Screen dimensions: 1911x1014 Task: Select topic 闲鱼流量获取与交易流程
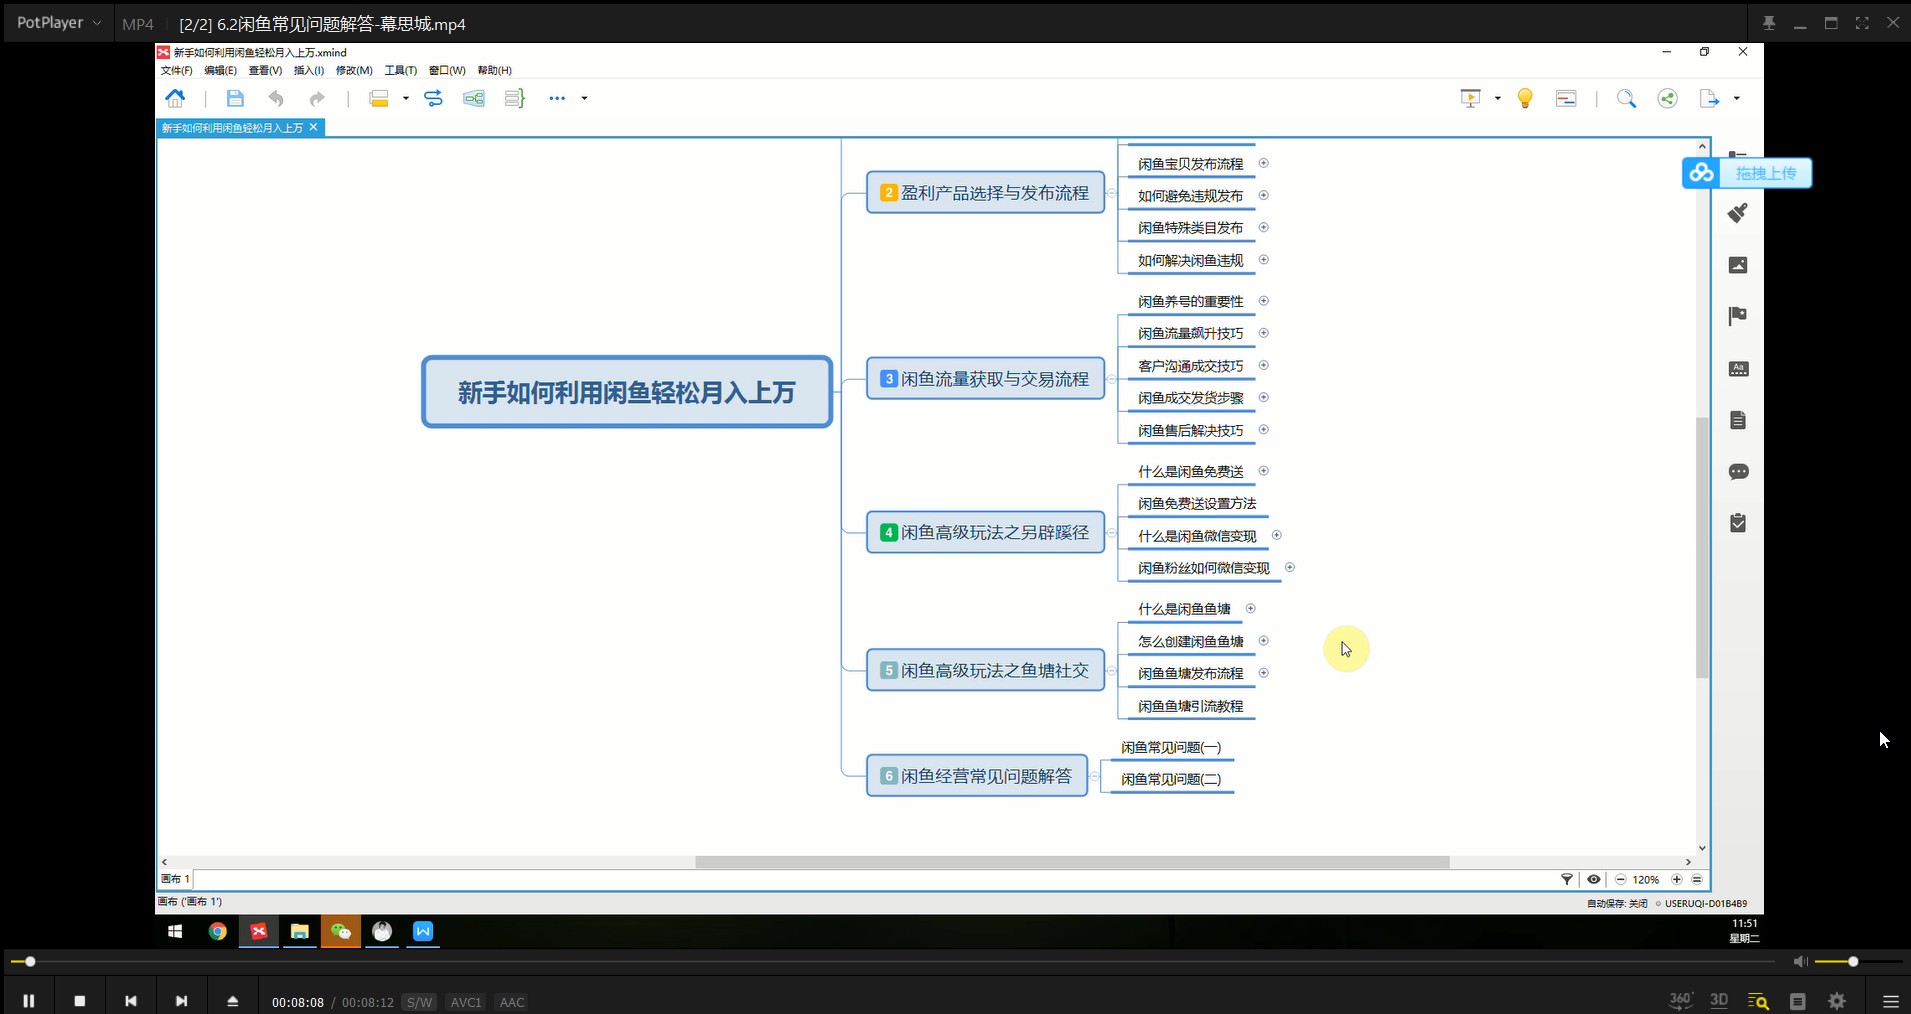(x=985, y=378)
